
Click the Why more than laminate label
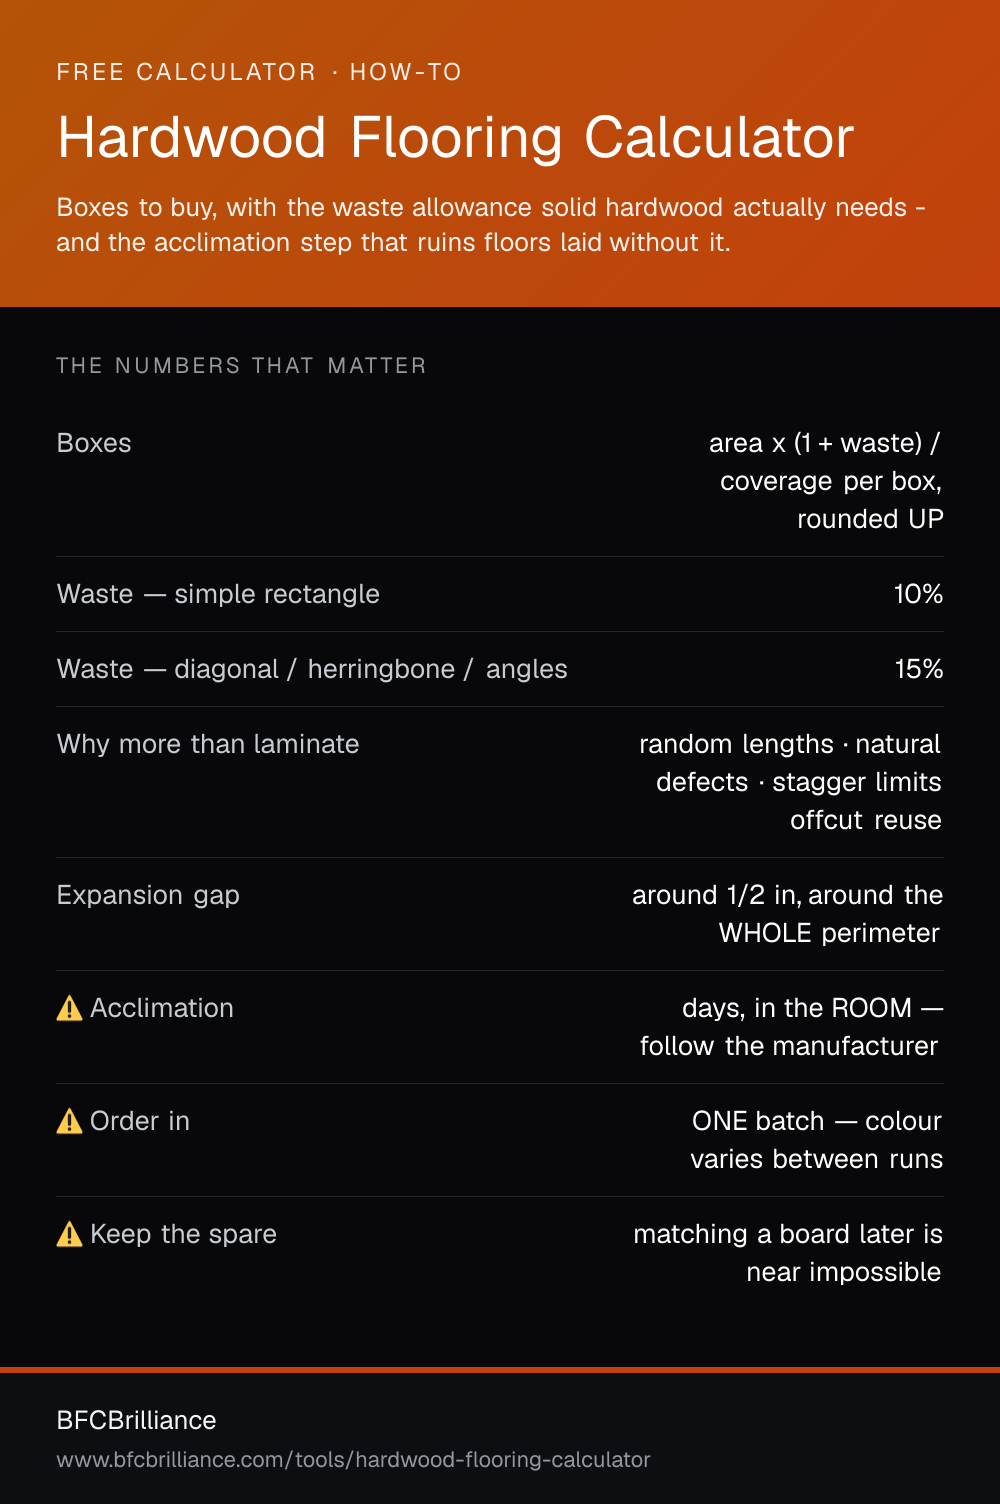click(208, 744)
